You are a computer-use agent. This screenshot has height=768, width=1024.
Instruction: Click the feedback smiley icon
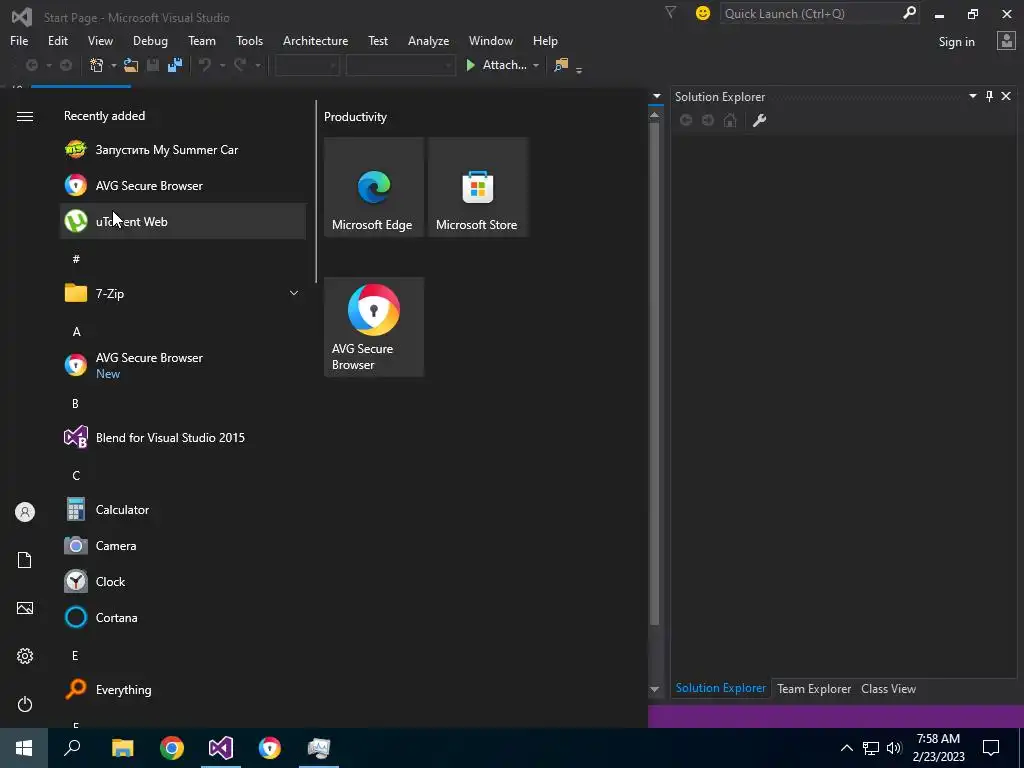tap(703, 13)
